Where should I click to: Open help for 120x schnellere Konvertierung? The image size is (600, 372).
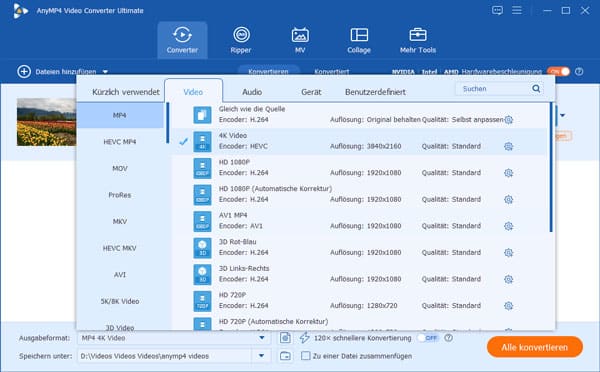(x=448, y=338)
